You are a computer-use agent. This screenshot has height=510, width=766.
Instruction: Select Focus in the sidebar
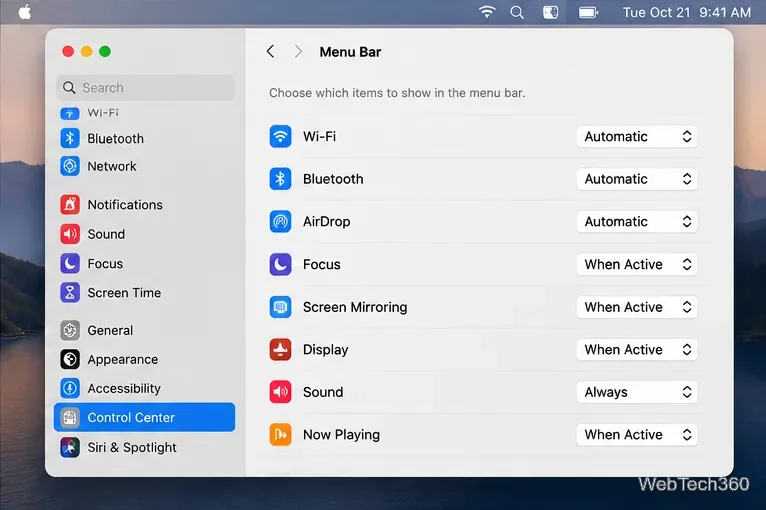[145, 264]
